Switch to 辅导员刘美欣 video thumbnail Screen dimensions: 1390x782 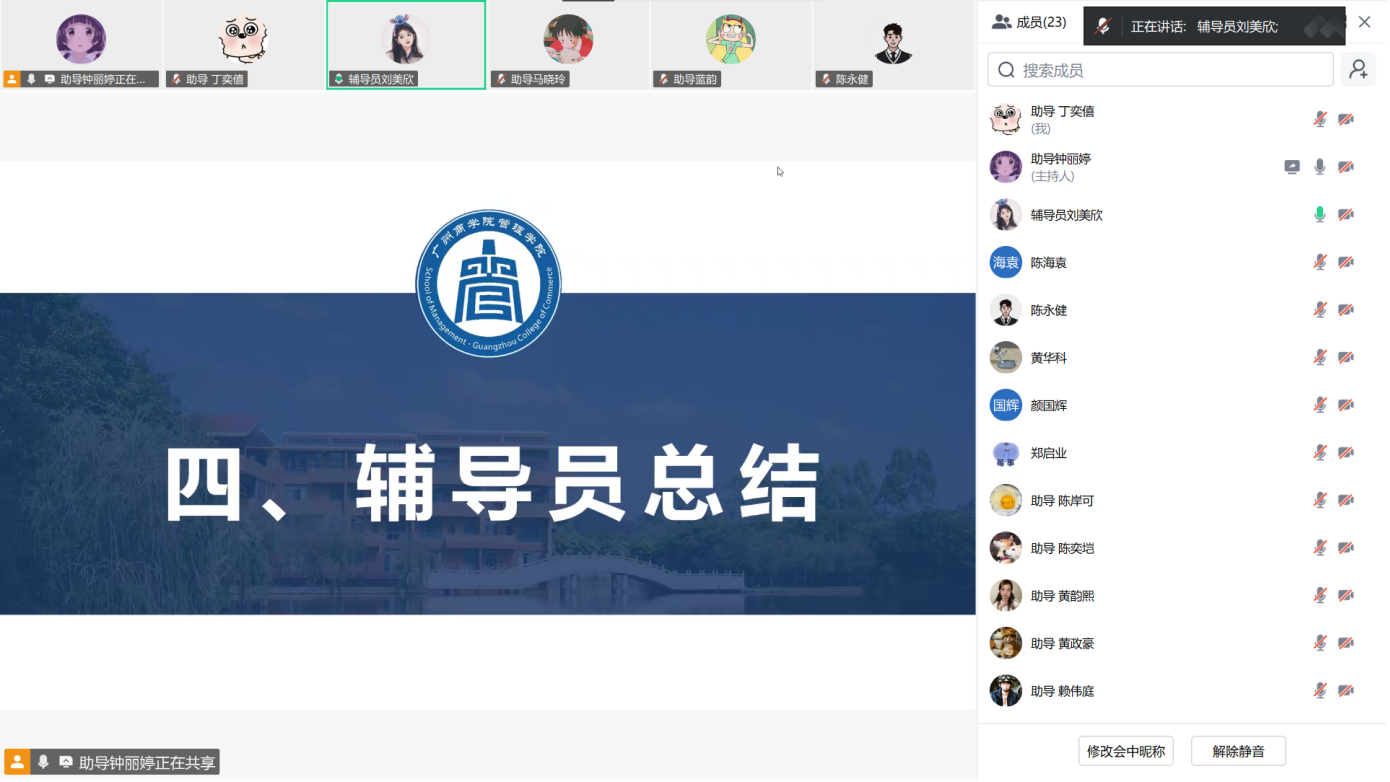click(x=405, y=44)
